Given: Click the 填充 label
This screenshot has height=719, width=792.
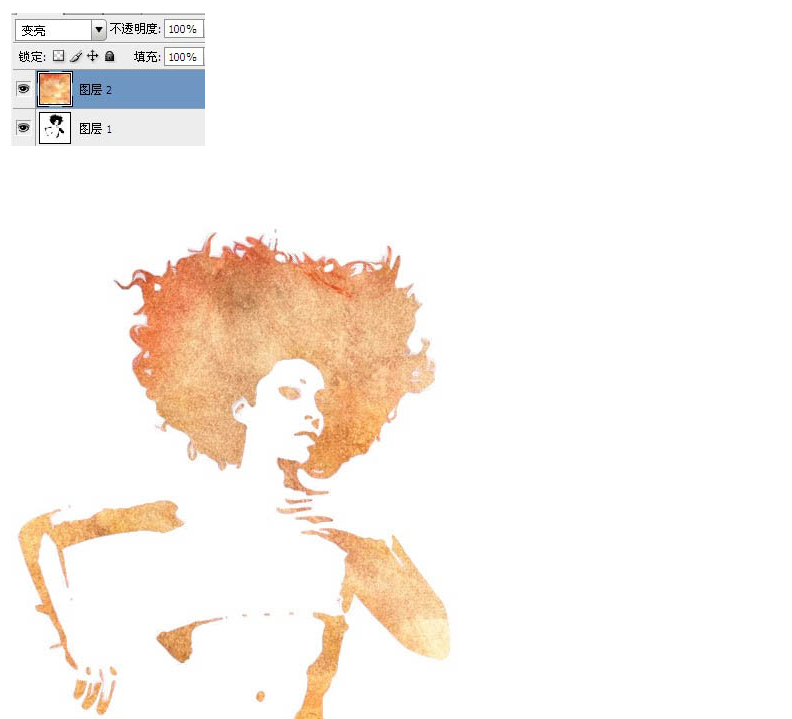Looking at the screenshot, I should (x=147, y=57).
